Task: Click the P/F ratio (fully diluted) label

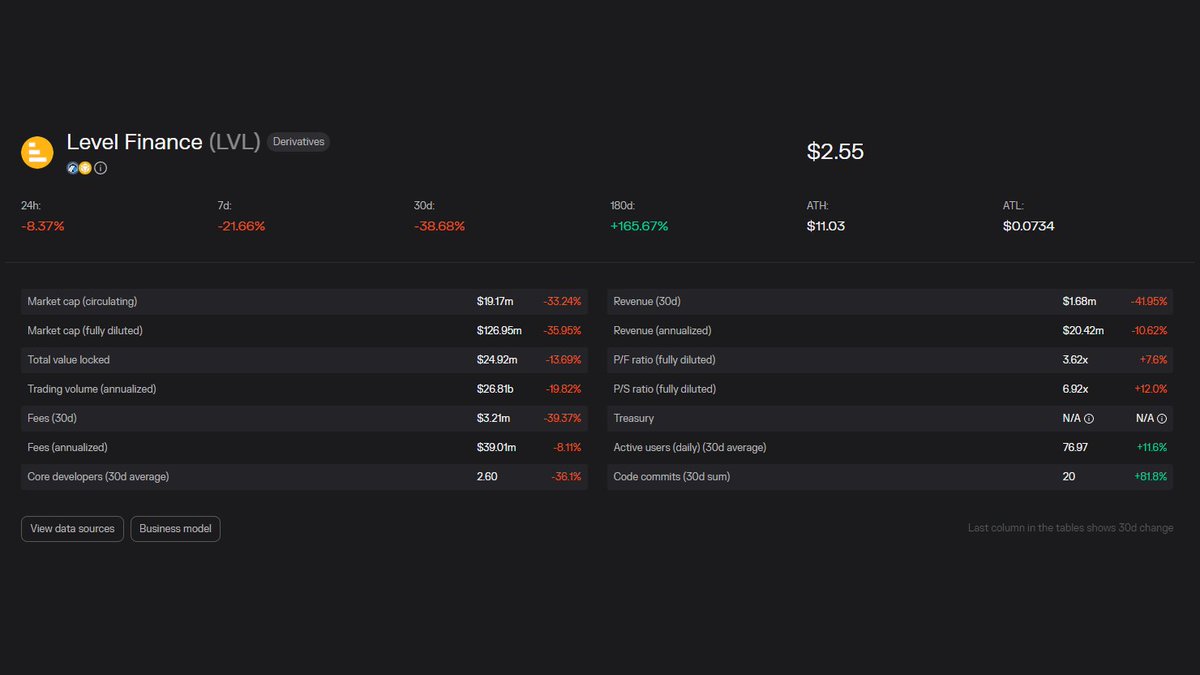Action: click(x=664, y=359)
